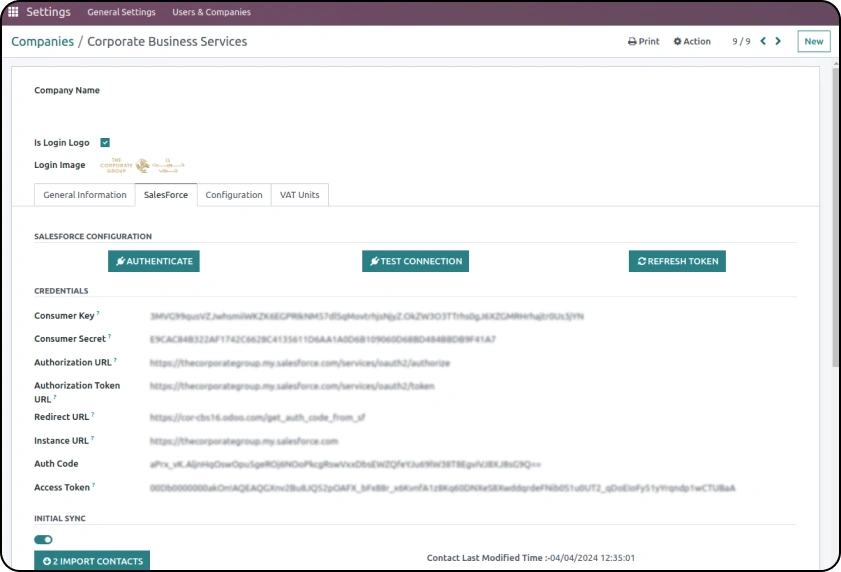Screen dimensions: 841x572
Task: Open the Access Token help tooltip icon
Action: [x=93, y=485]
